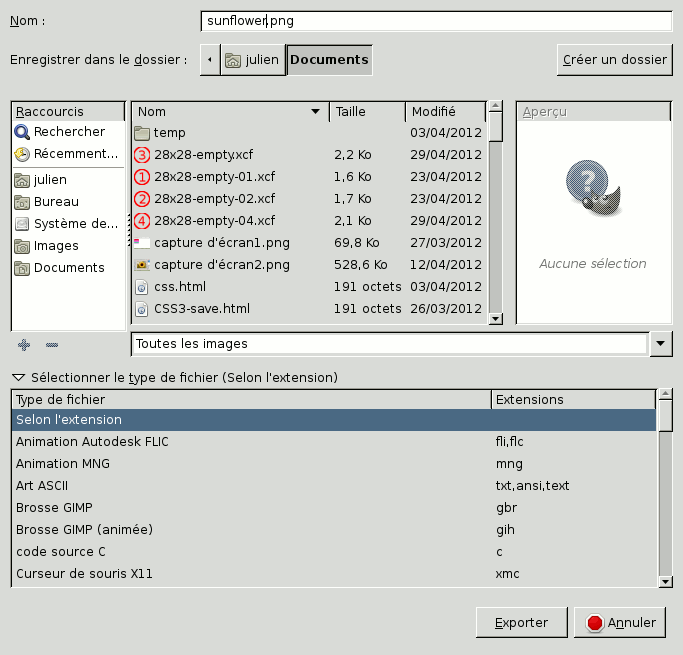
Task: Click the capture d'écran2.png thumbnail icon
Action: tap(142, 265)
